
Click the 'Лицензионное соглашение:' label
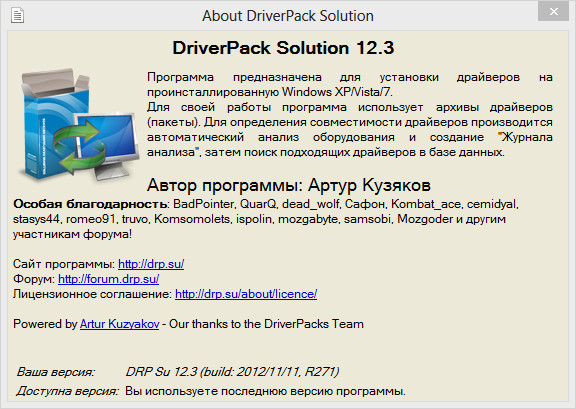coord(92,294)
